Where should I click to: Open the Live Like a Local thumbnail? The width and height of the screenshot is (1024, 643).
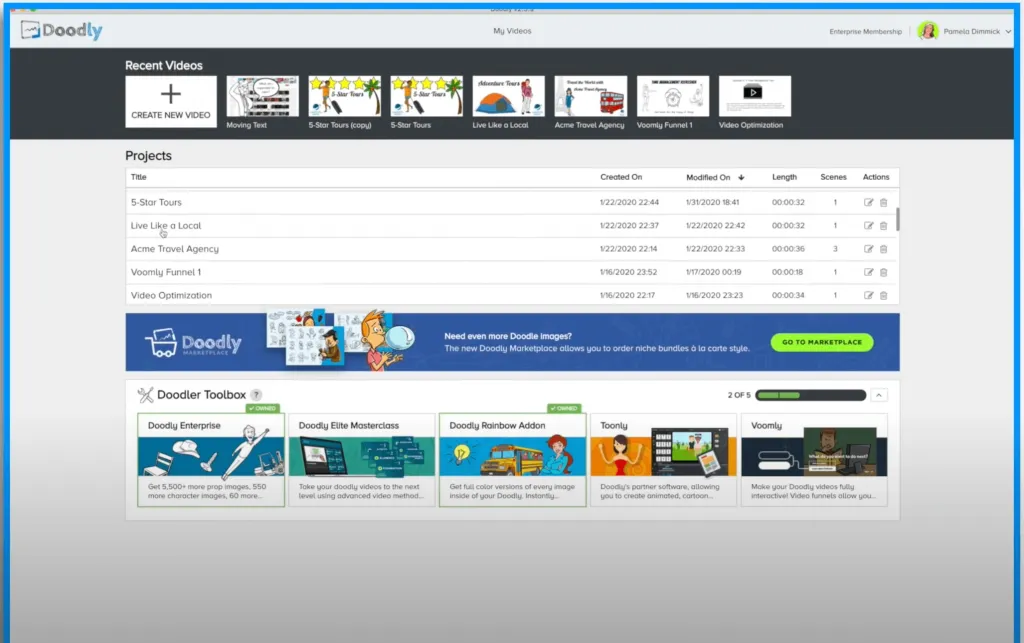pos(509,96)
